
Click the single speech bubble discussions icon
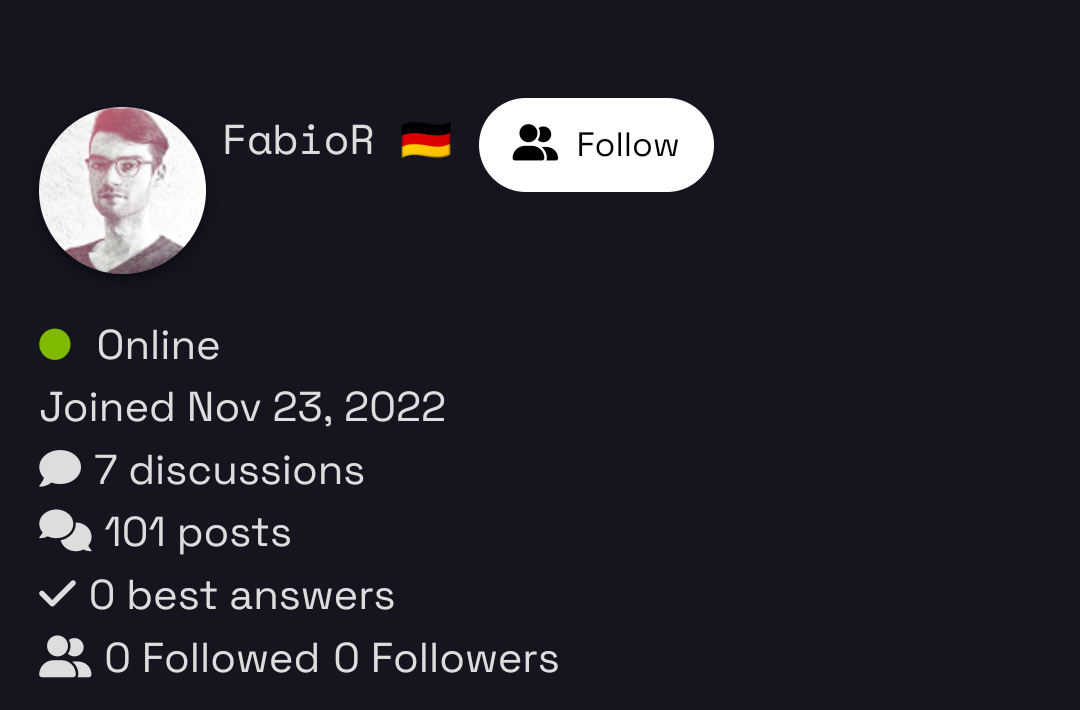(60, 469)
